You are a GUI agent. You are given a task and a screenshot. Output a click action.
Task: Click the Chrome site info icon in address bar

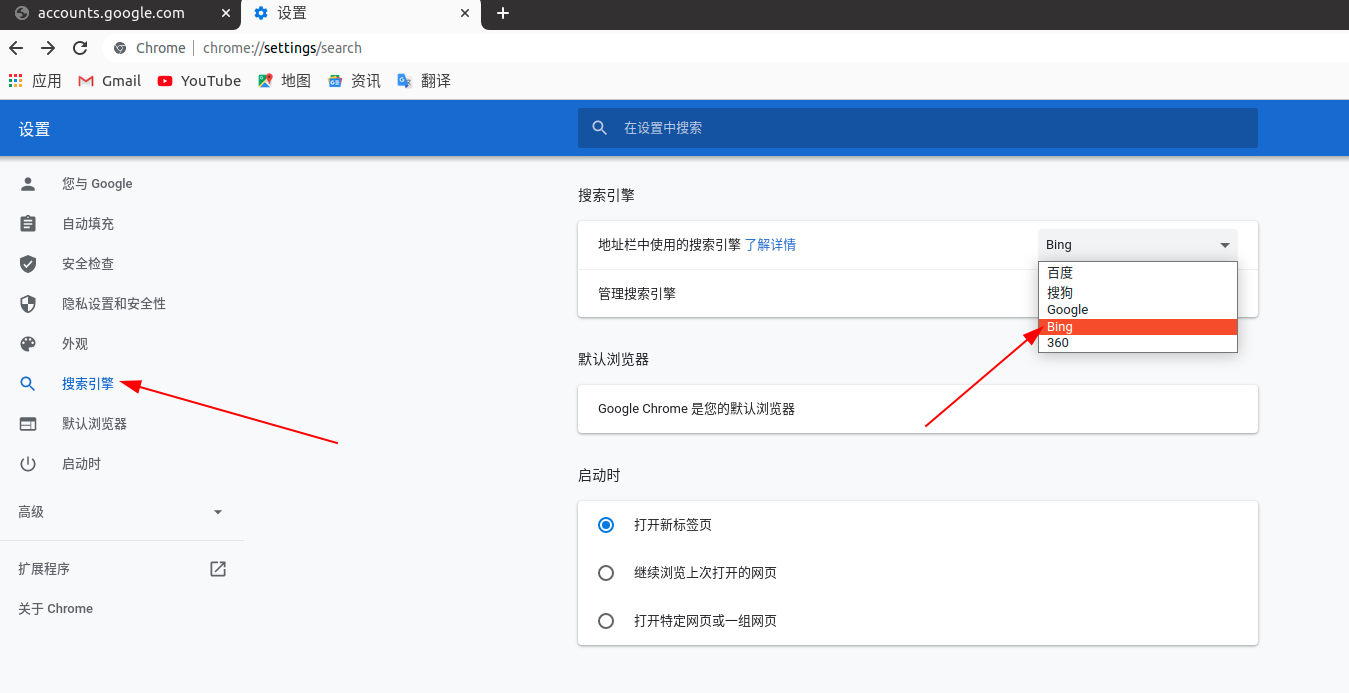click(121, 48)
